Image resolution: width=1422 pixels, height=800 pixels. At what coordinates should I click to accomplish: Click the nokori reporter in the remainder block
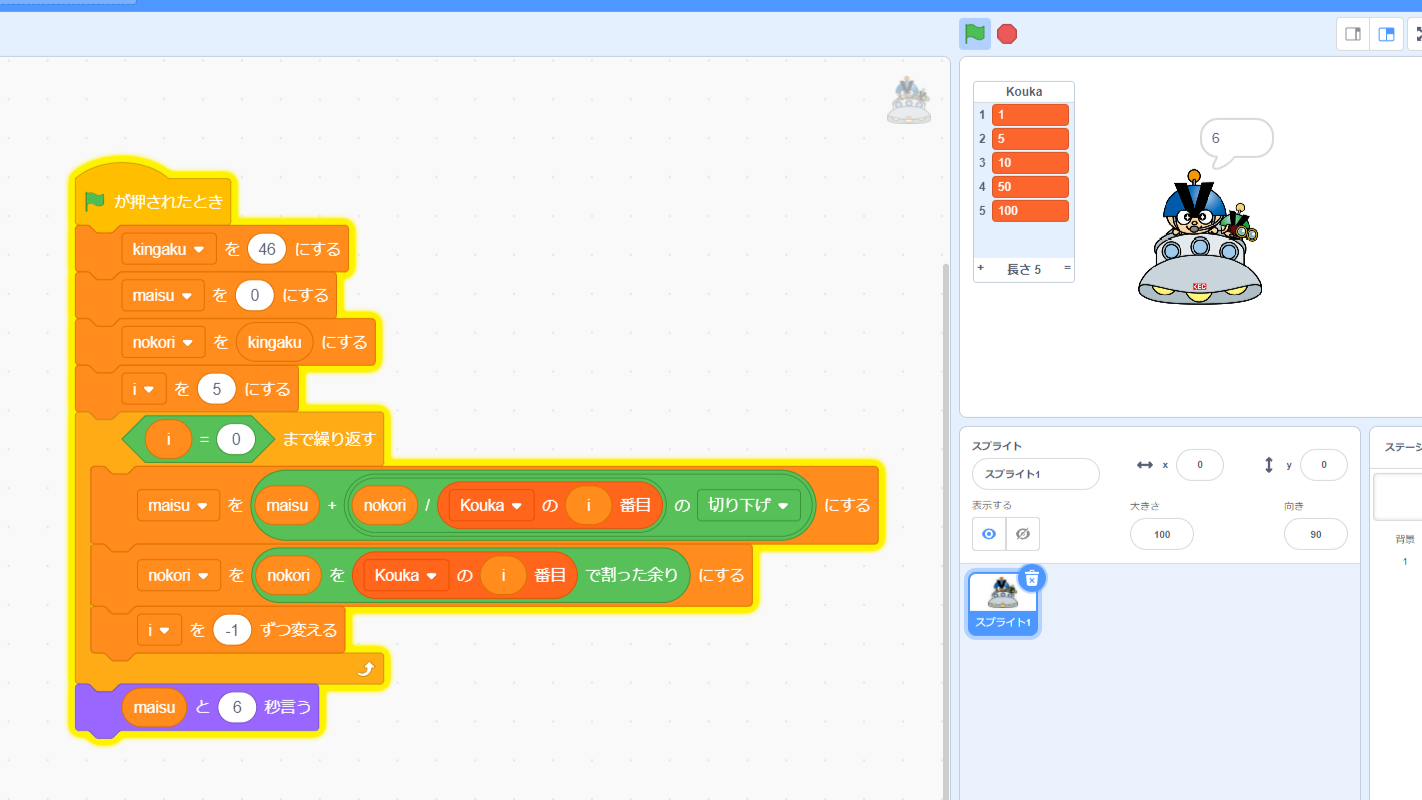pos(288,575)
